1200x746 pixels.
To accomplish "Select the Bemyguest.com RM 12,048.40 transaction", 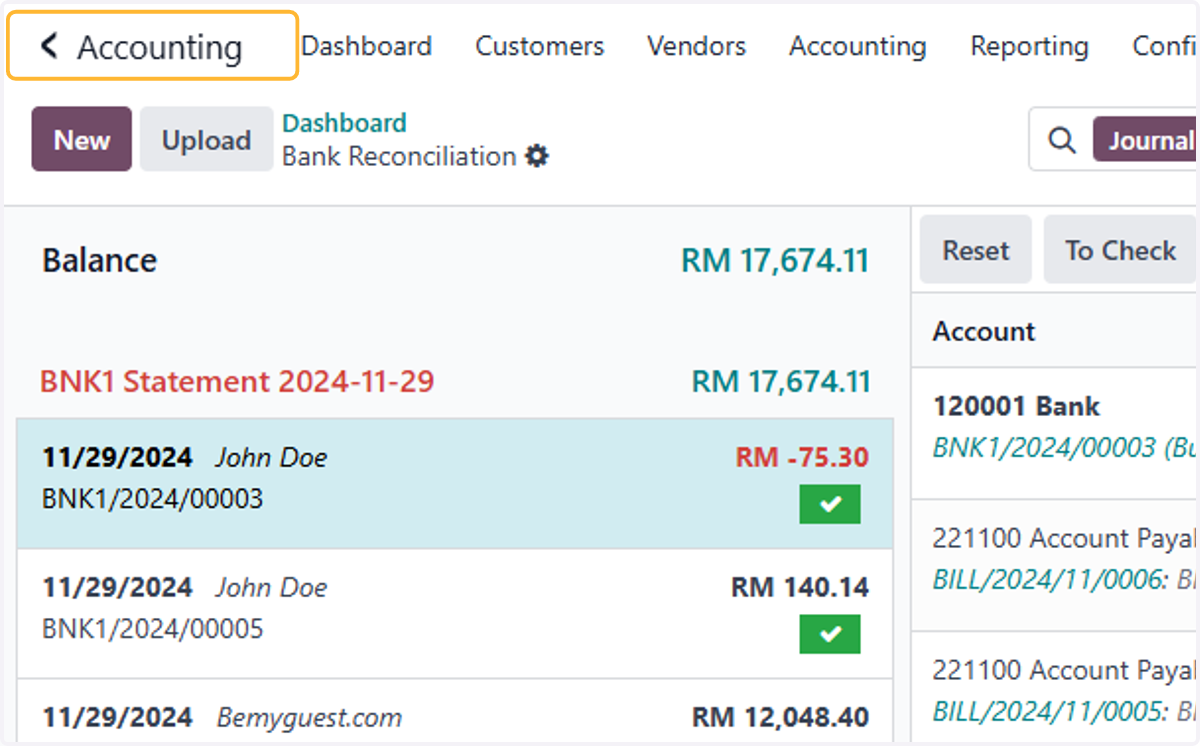I will 455,711.
